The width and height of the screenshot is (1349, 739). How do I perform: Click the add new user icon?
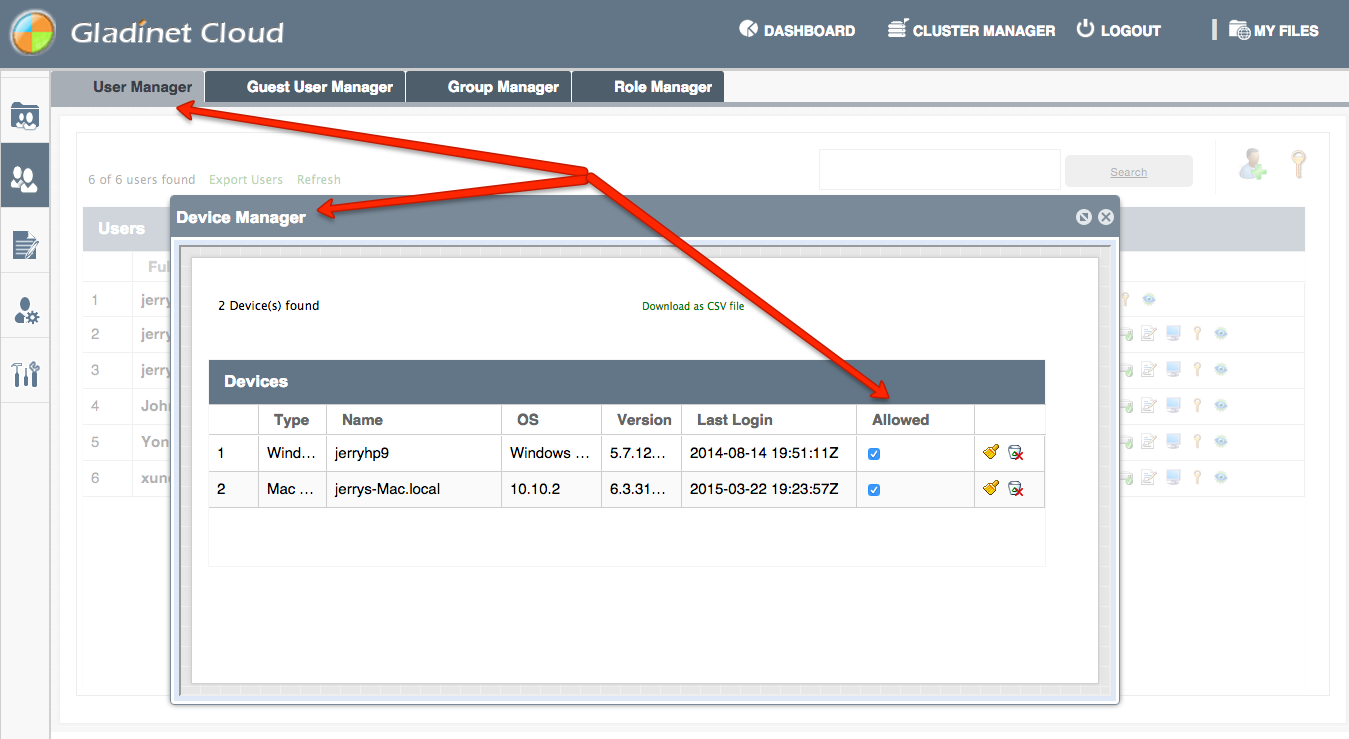click(1252, 164)
